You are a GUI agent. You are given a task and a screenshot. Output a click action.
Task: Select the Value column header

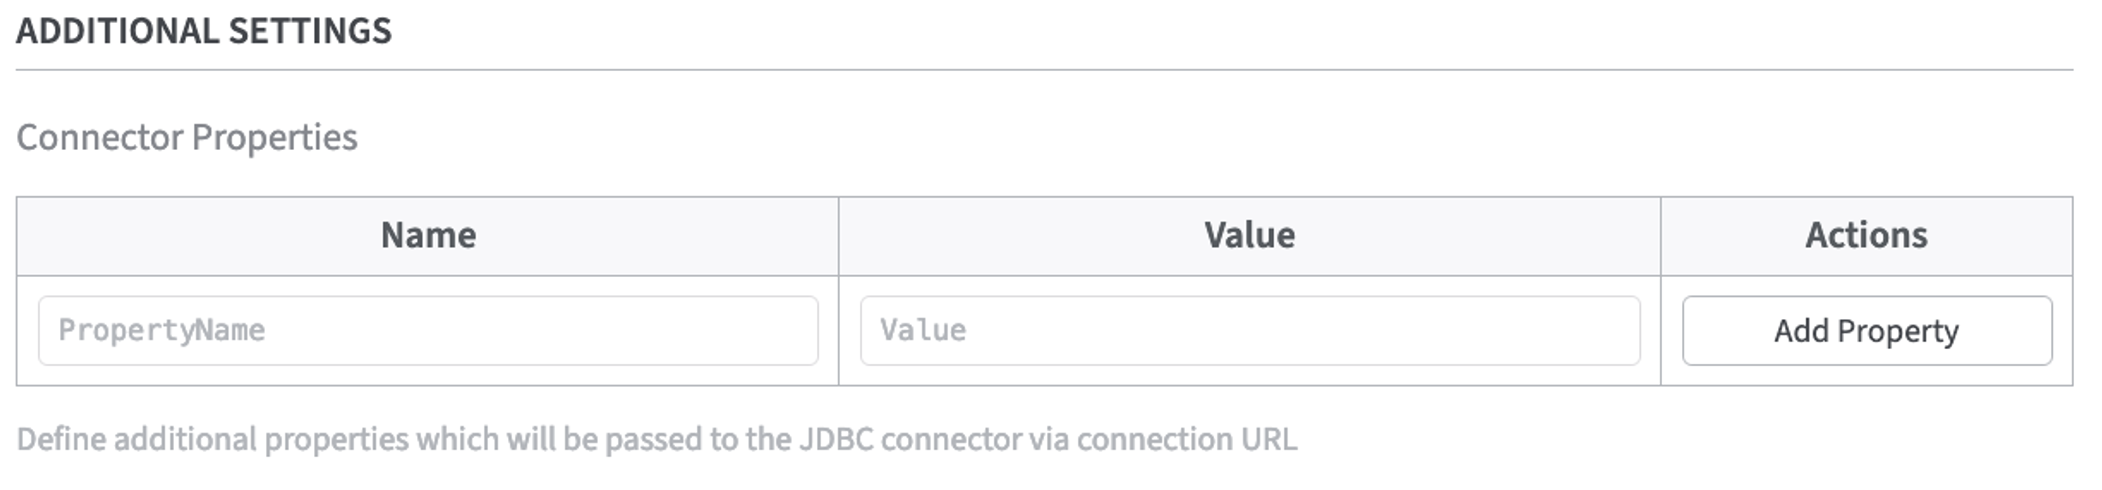tap(1249, 236)
